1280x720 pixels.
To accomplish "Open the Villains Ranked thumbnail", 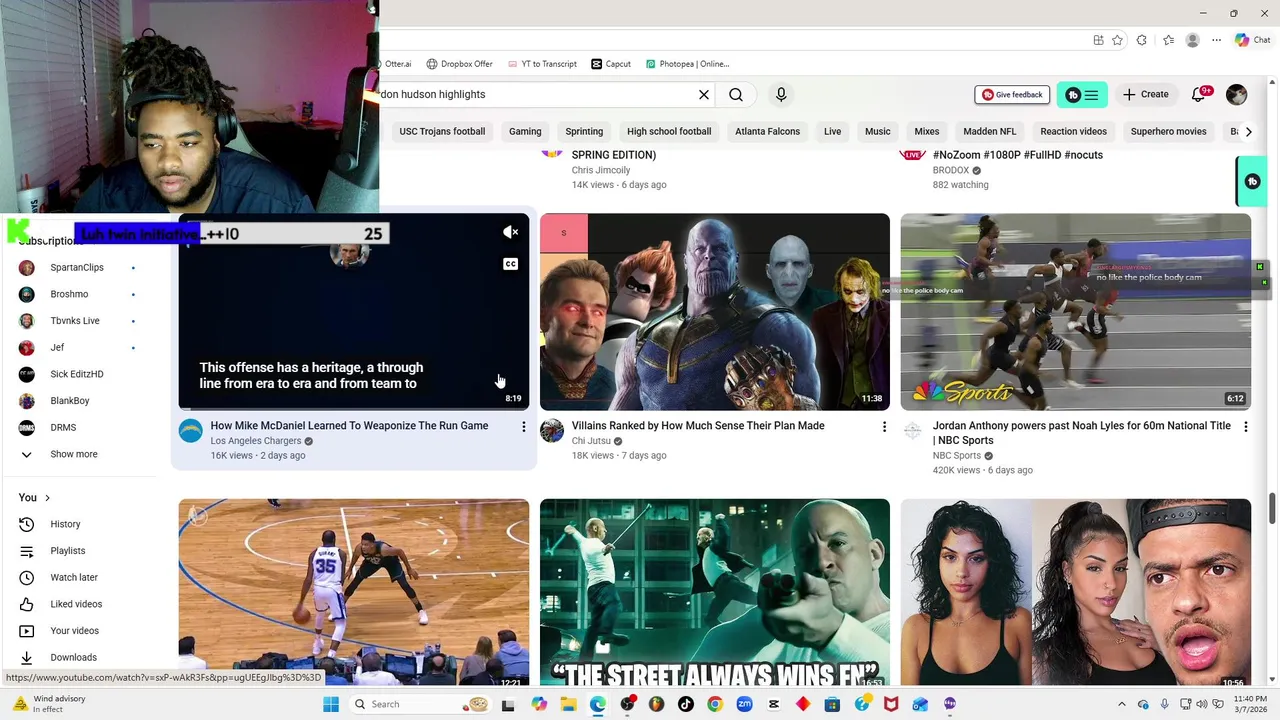I will [x=715, y=312].
